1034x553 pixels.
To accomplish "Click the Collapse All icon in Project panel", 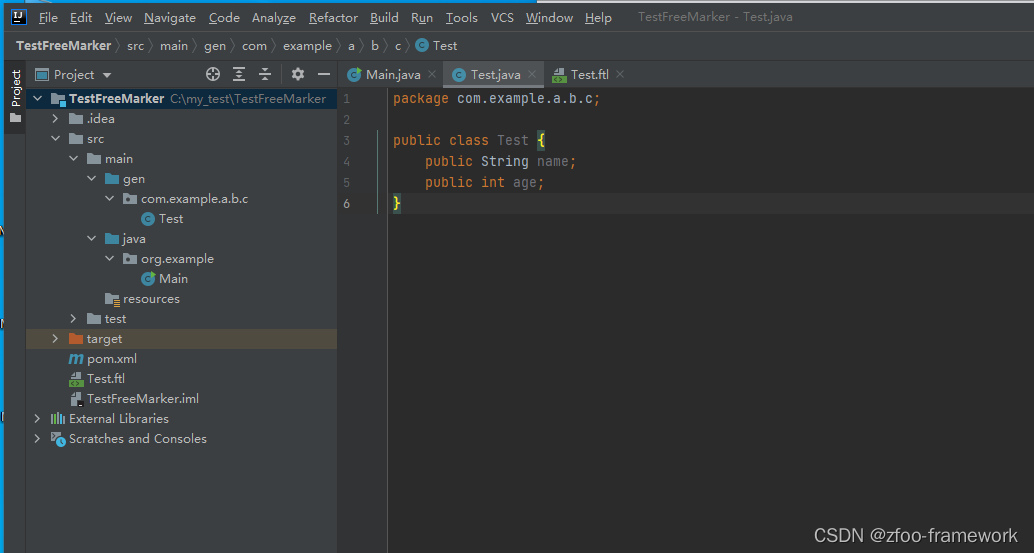I will [x=265, y=74].
